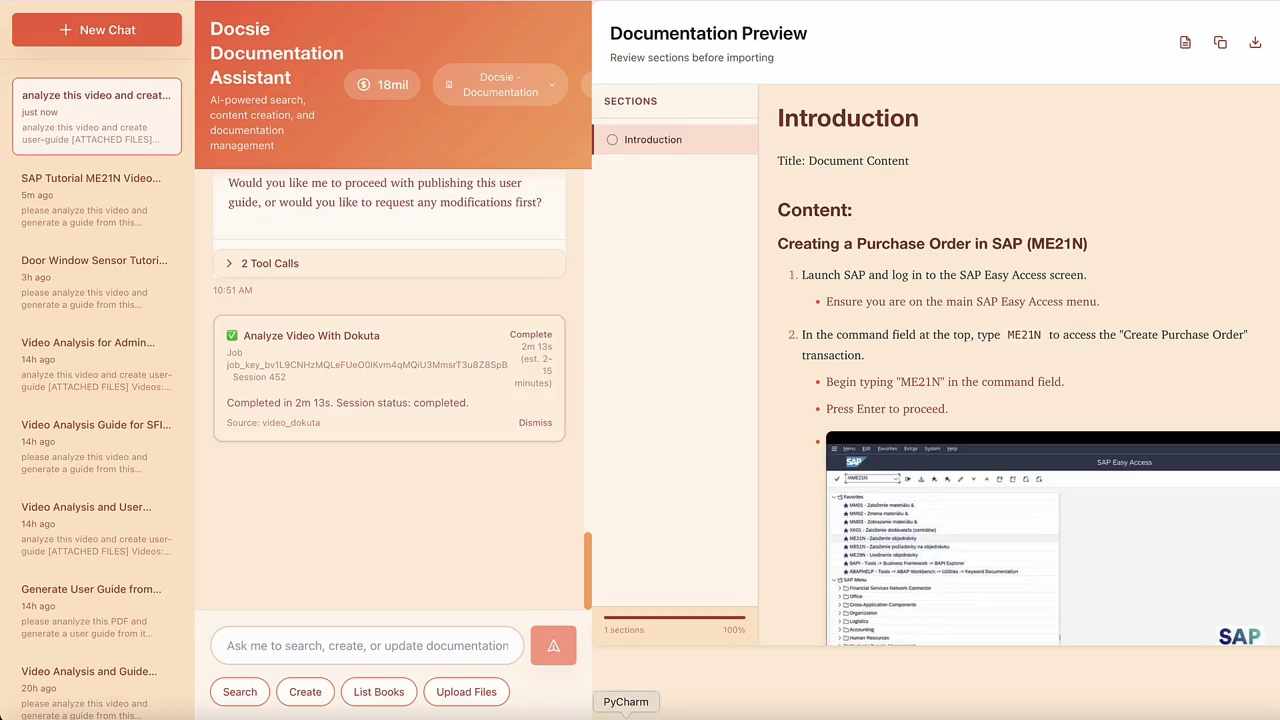Click the download documentation icon top right
Screen dimensions: 1280x720
(1255, 42)
